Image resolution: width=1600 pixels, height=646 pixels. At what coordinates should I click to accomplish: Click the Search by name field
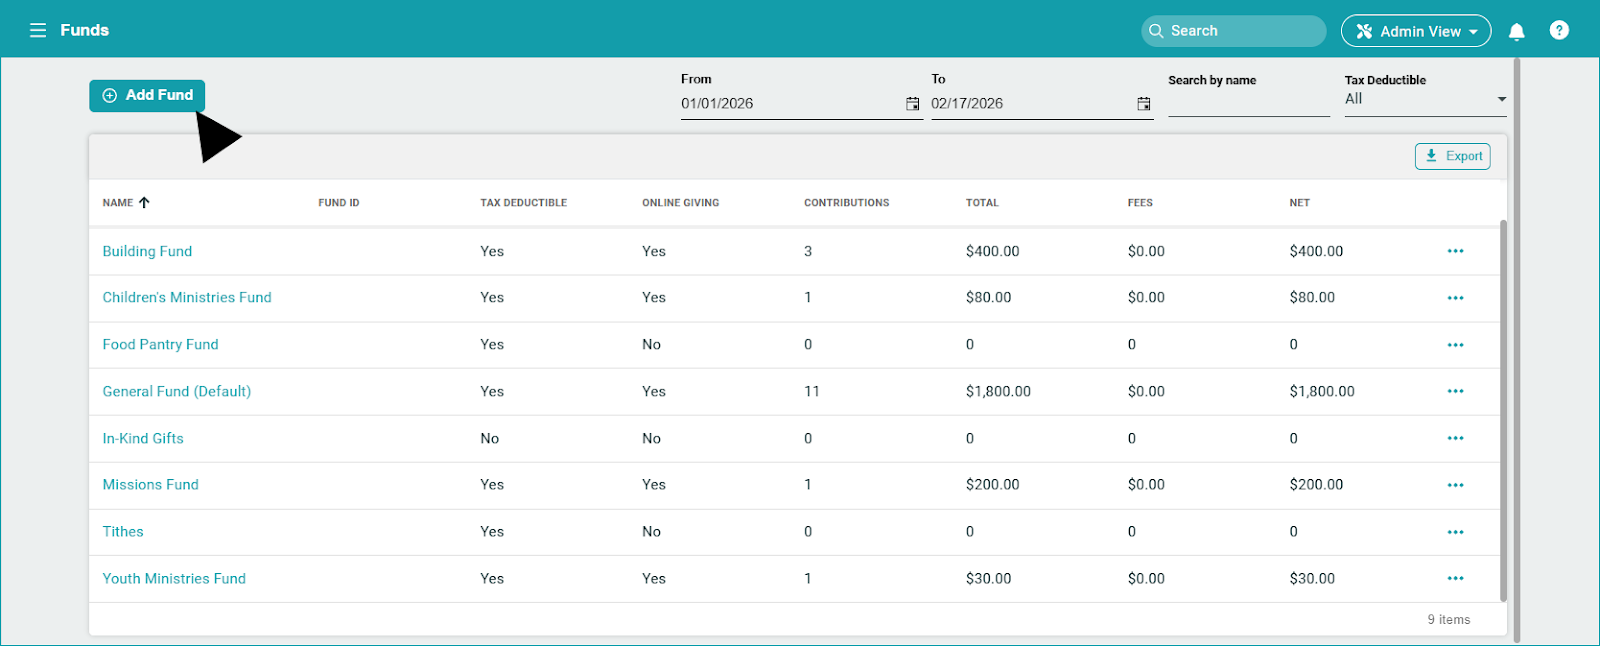point(1248,104)
